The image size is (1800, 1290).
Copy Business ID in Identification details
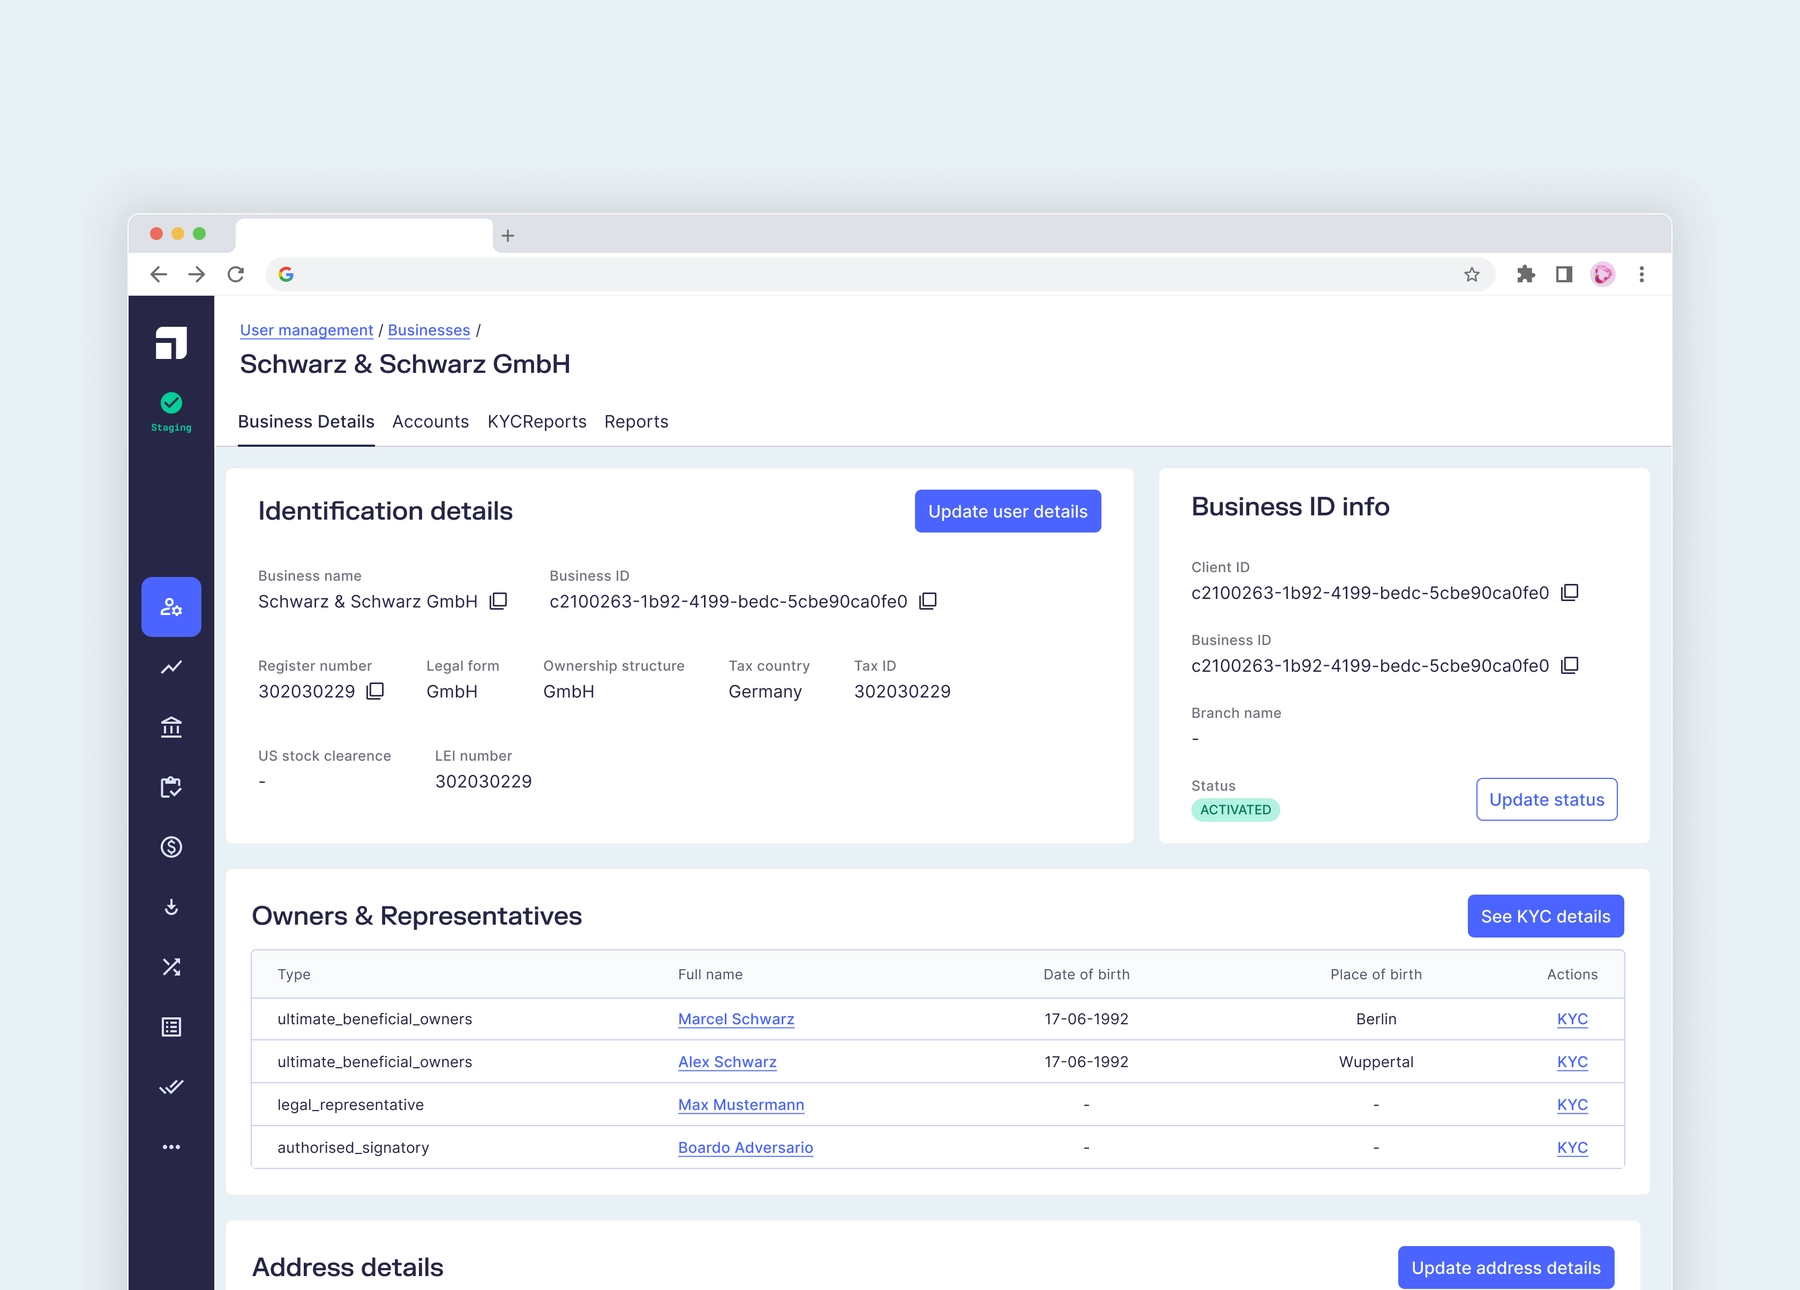click(928, 601)
